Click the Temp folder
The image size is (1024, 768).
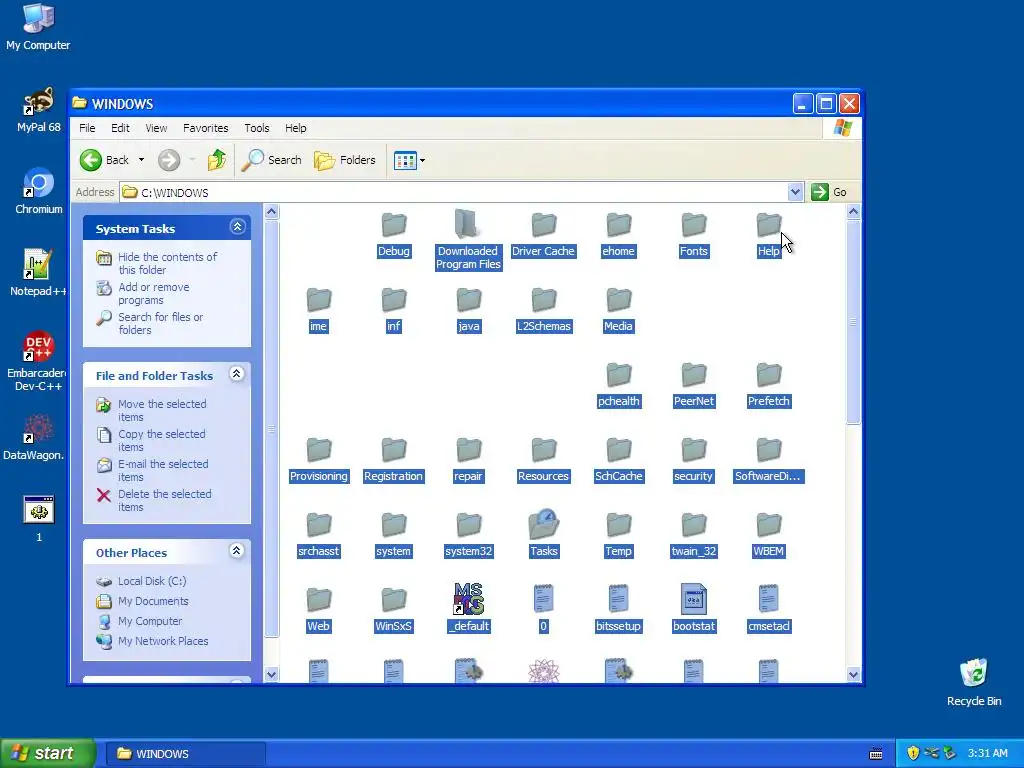click(618, 536)
